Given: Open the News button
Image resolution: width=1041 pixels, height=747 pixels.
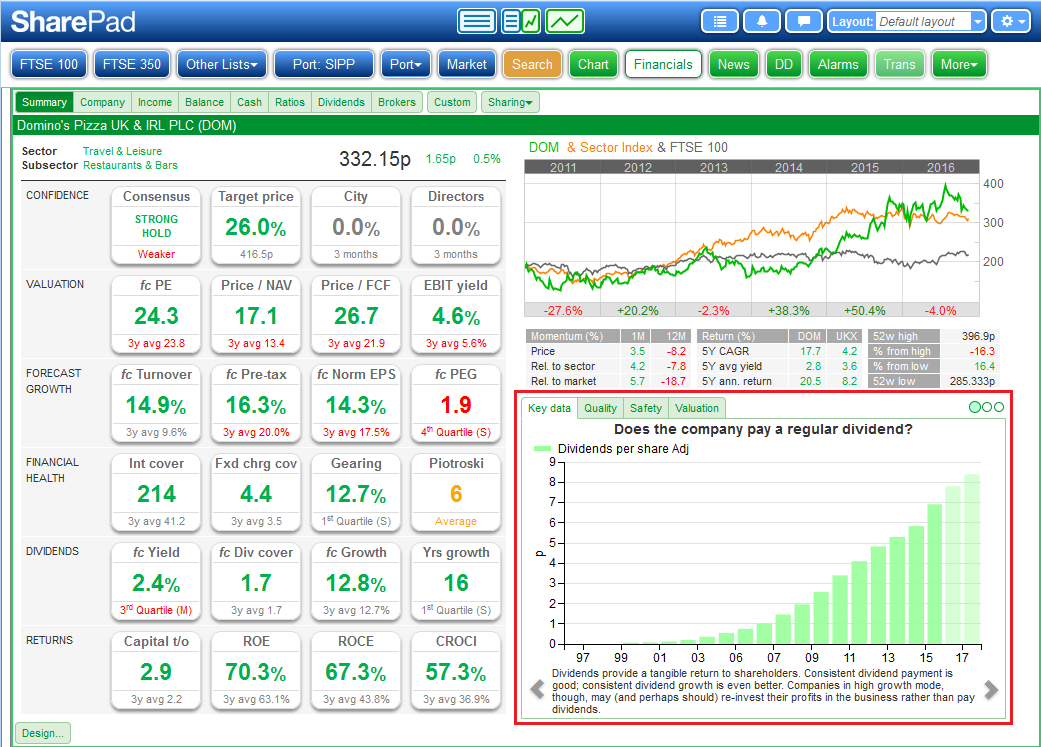Looking at the screenshot, I should pyautogui.click(x=734, y=64).
